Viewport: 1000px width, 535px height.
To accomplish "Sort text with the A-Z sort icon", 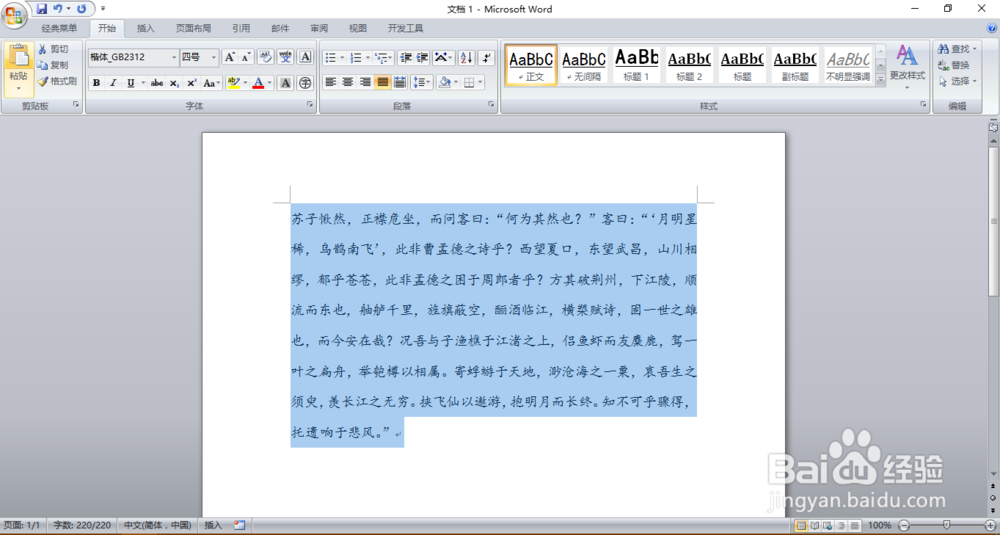I will [x=466, y=58].
